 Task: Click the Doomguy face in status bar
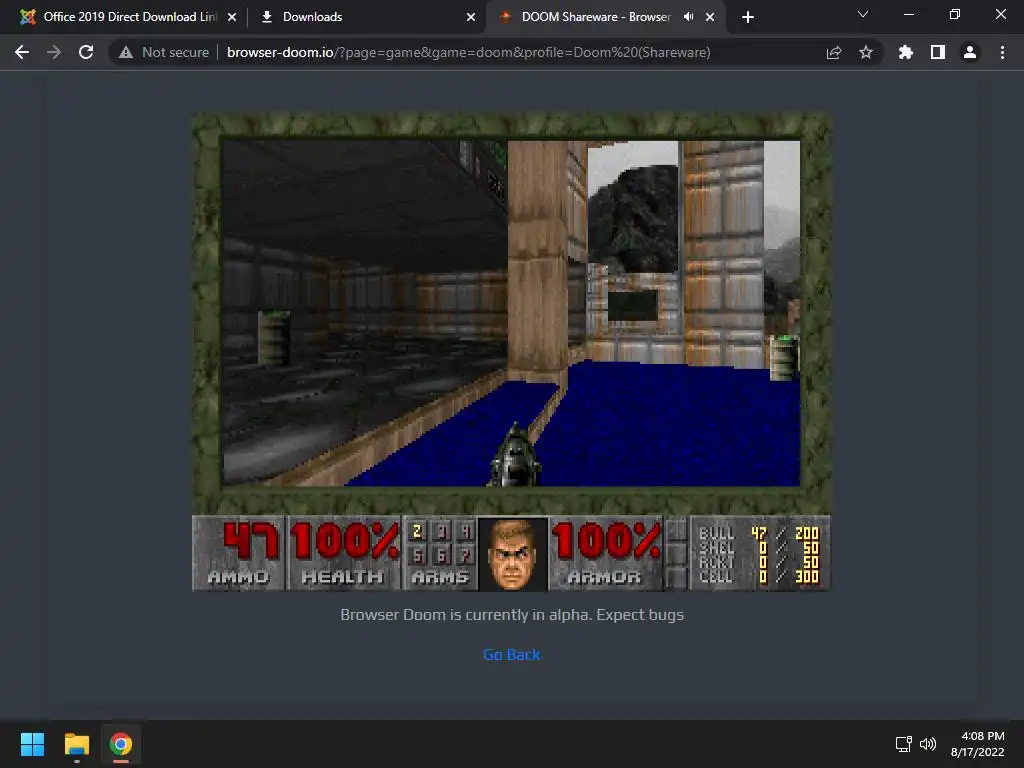pos(513,554)
